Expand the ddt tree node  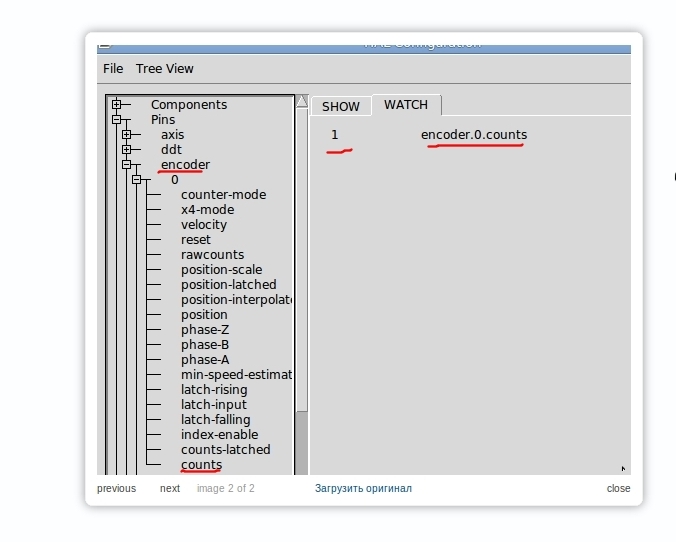pyautogui.click(x=126, y=150)
